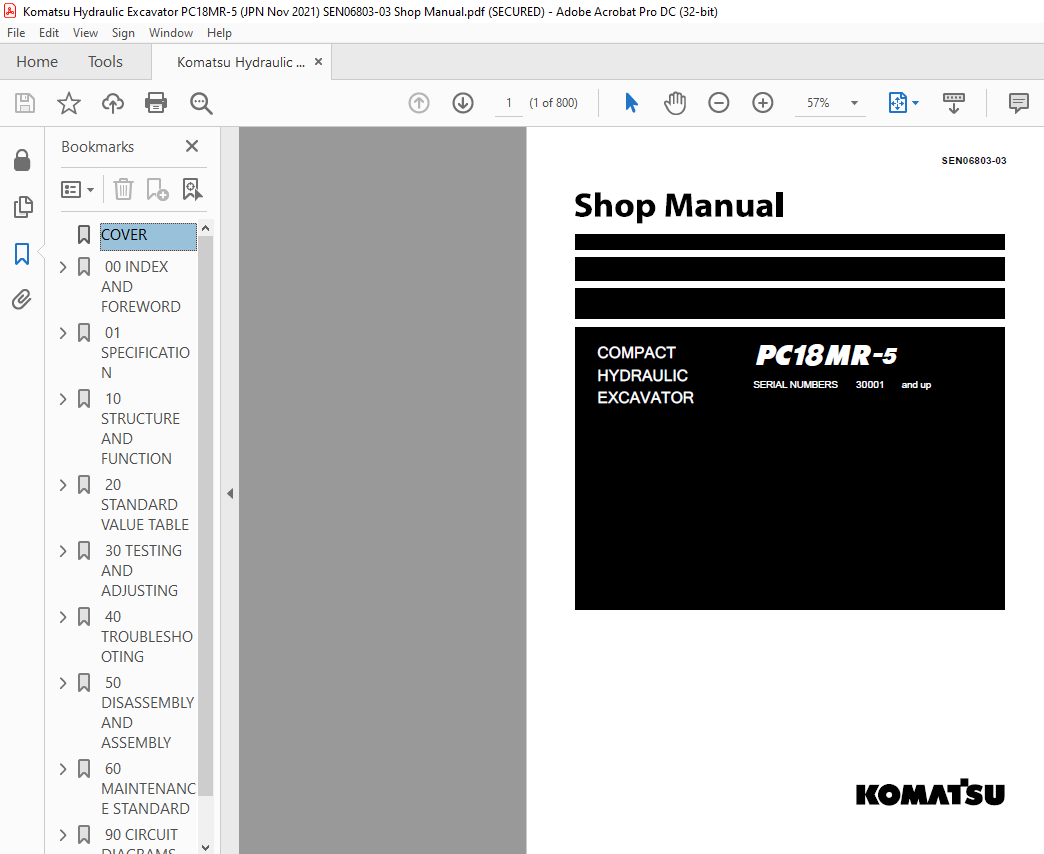This screenshot has height=854, width=1044.
Task: Click the upload to cloud icon
Action: pos(113,103)
